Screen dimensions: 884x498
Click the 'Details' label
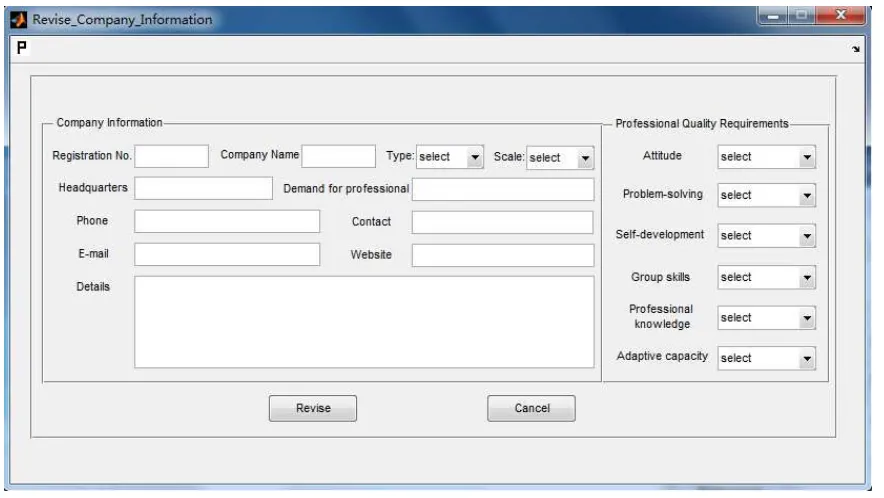[x=93, y=287]
